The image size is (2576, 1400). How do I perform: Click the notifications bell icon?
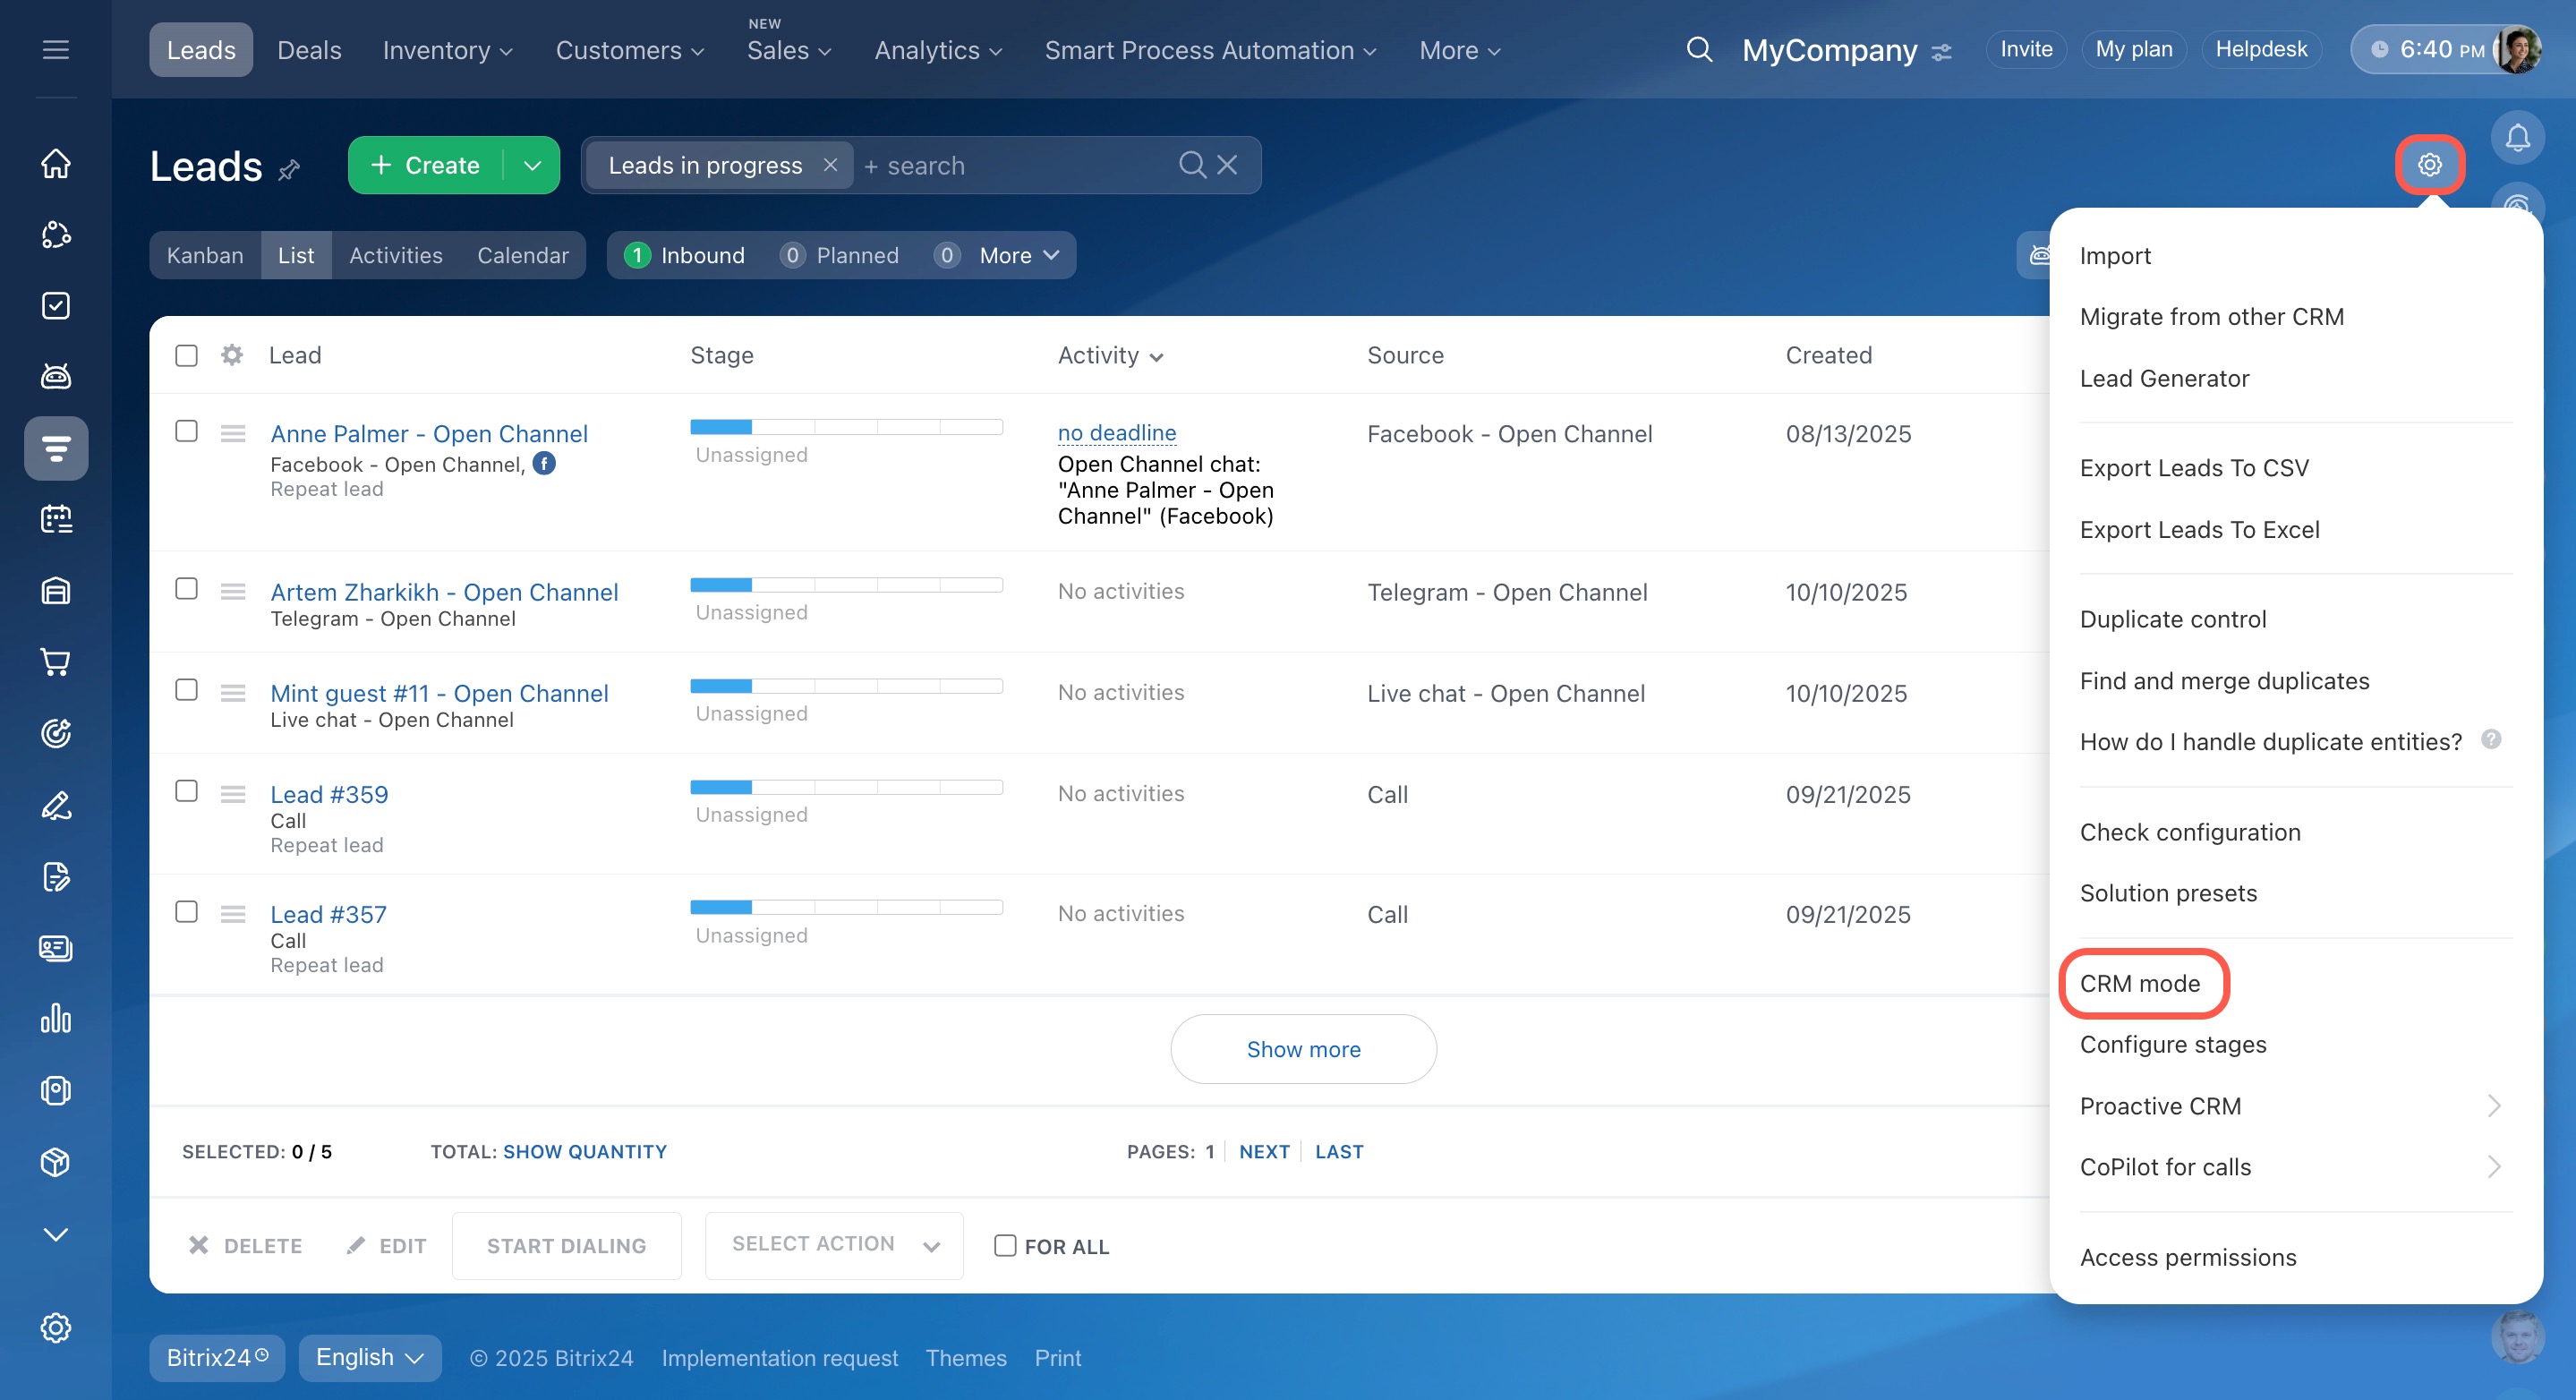(2517, 138)
